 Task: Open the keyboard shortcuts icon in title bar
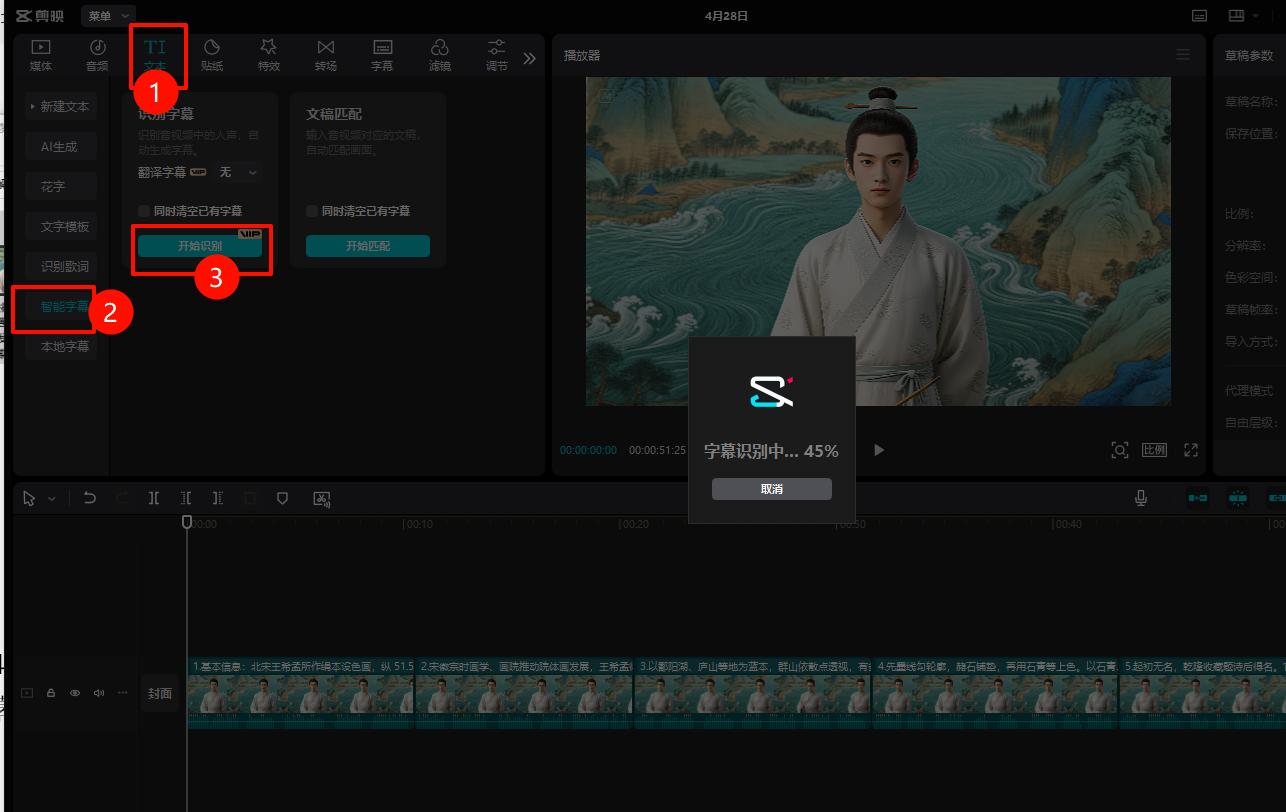(x=1200, y=16)
